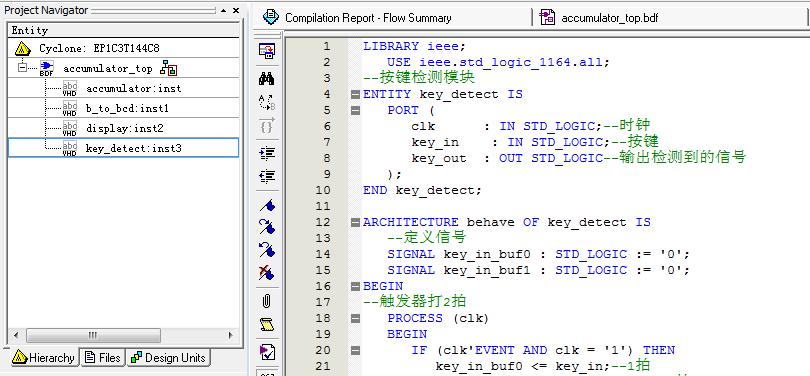Screen dimensions: 810x376
Task: Switch to the Hierarchy tab
Action: click(43, 357)
